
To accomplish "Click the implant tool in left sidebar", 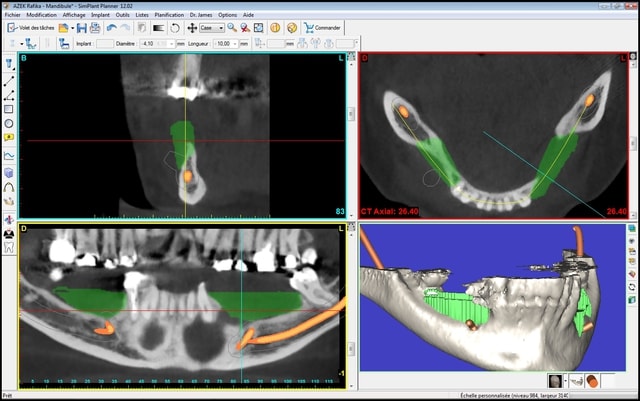I will [9, 63].
